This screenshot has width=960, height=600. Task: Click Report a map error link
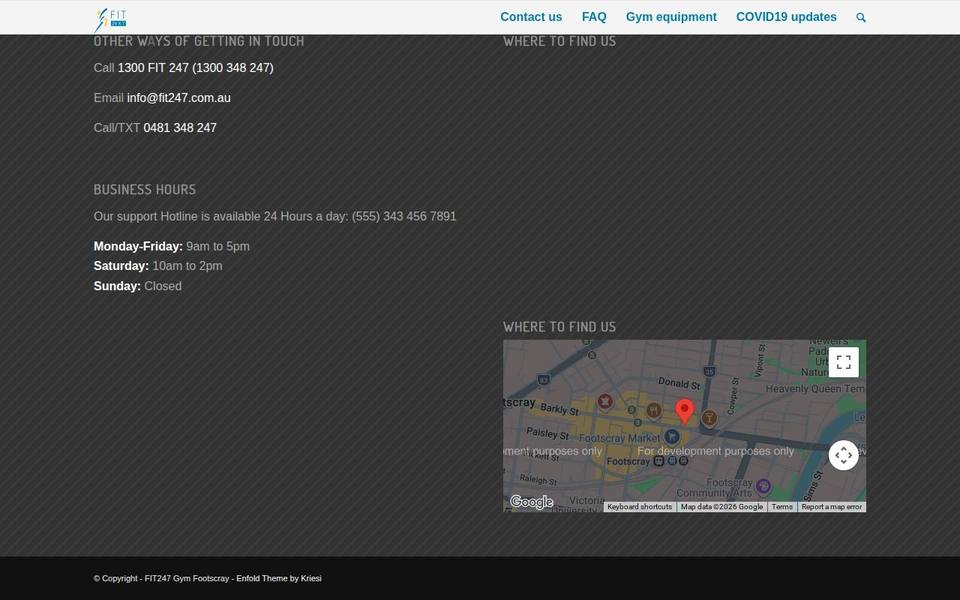831,507
